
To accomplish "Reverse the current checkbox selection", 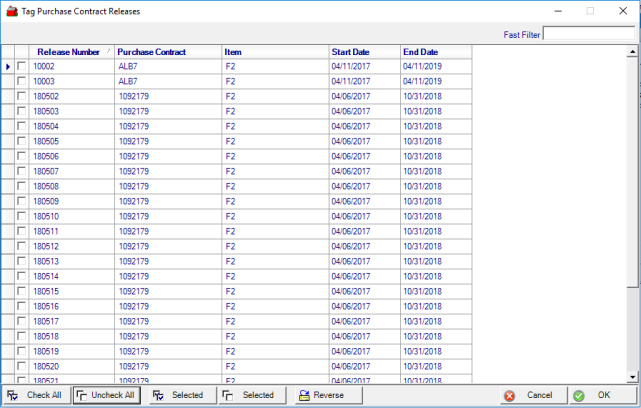I will (x=321, y=395).
